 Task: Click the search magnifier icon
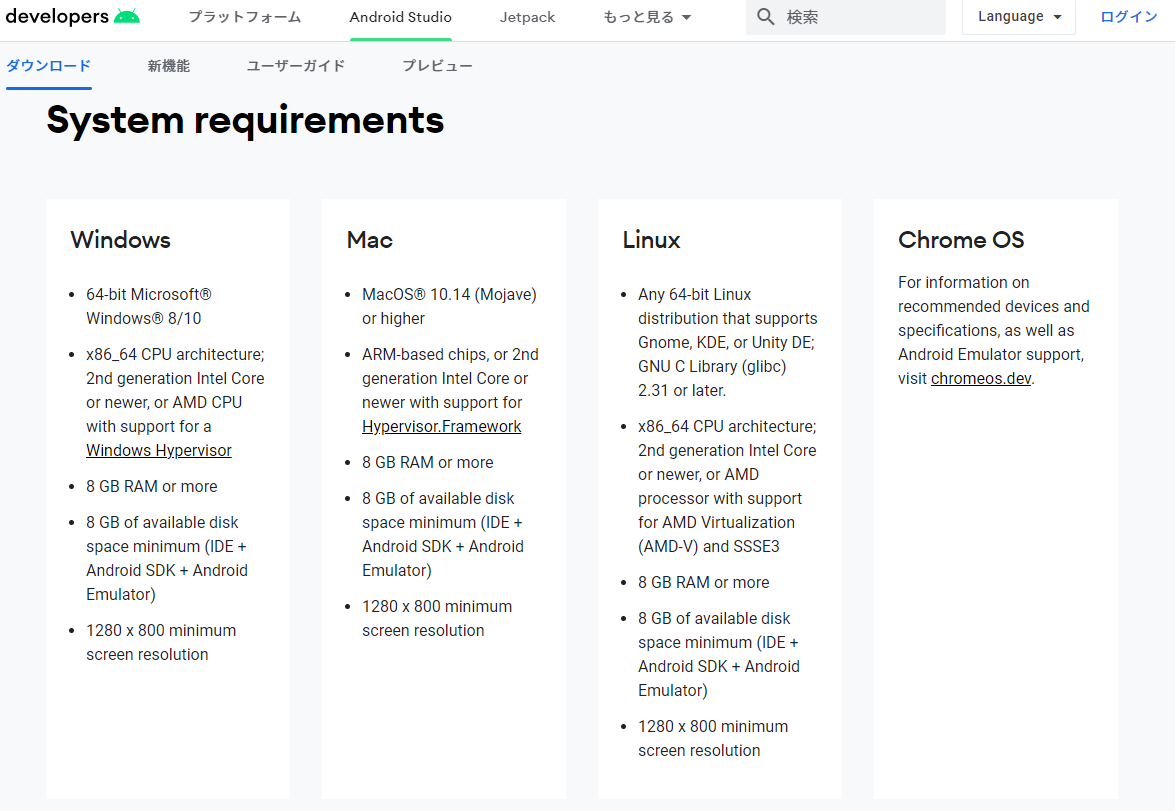pos(765,16)
